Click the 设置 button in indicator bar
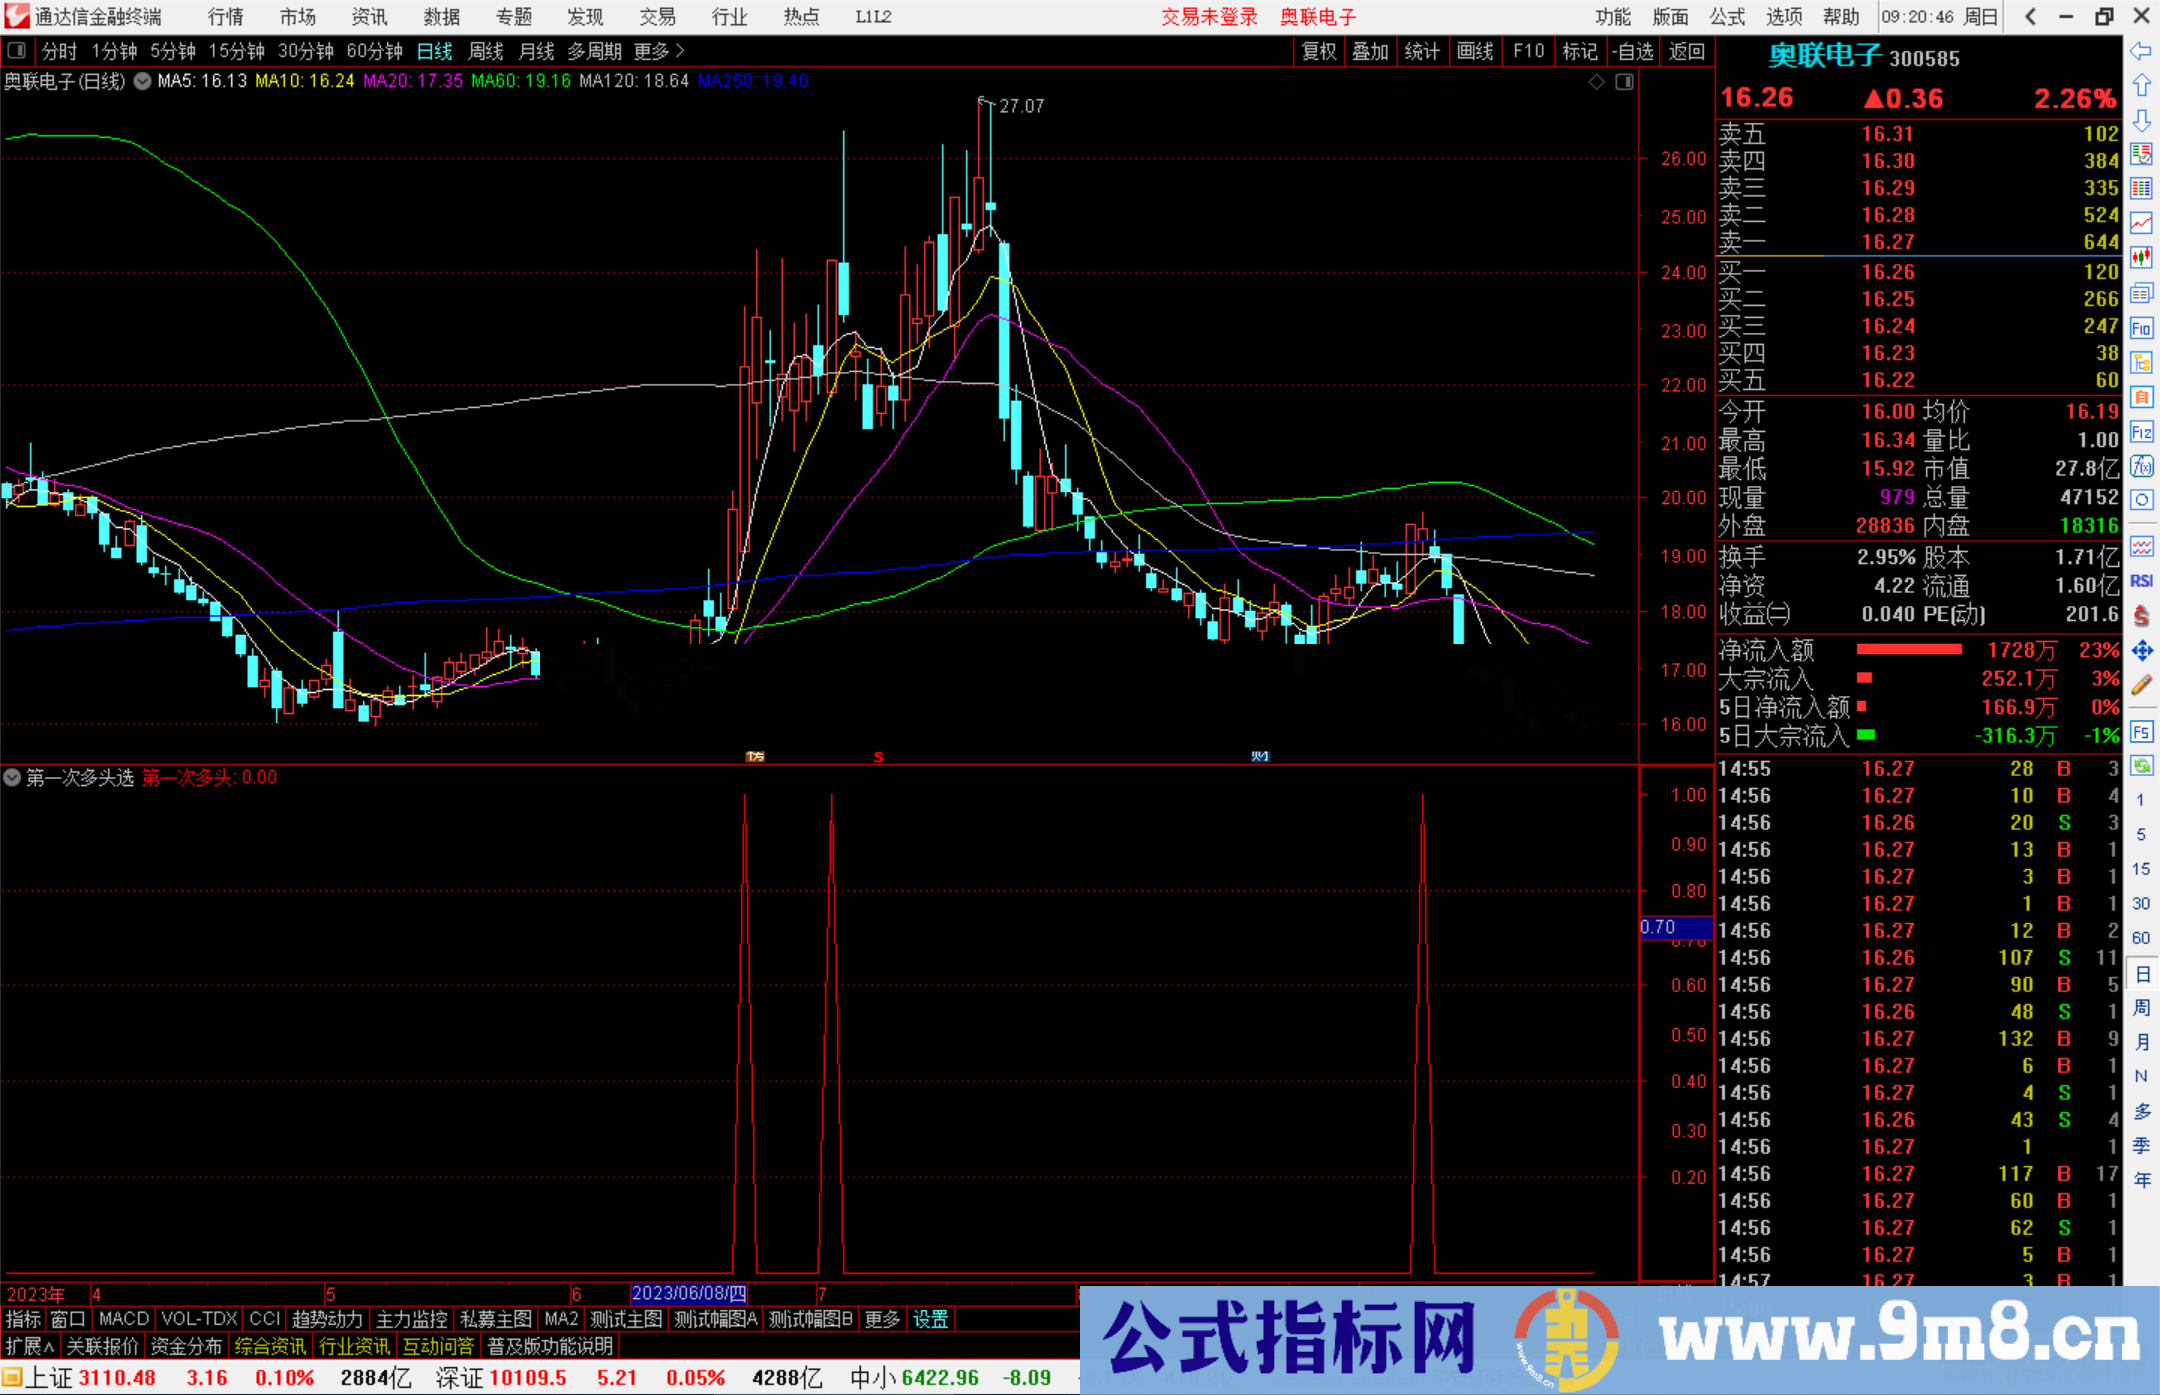 930,1319
